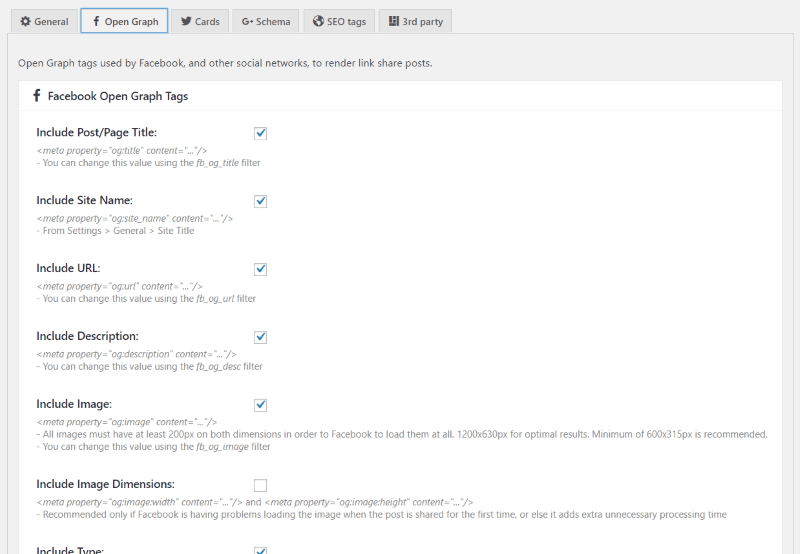Image resolution: width=800 pixels, height=554 pixels.
Task: Open the SEO tags tab
Action: (339, 21)
